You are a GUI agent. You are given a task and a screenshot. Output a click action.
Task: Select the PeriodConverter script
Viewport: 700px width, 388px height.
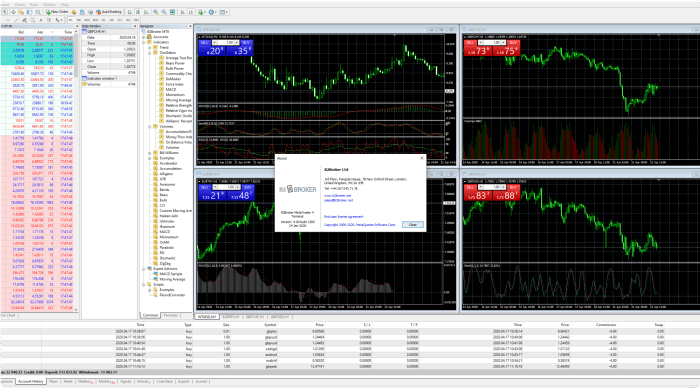172,295
